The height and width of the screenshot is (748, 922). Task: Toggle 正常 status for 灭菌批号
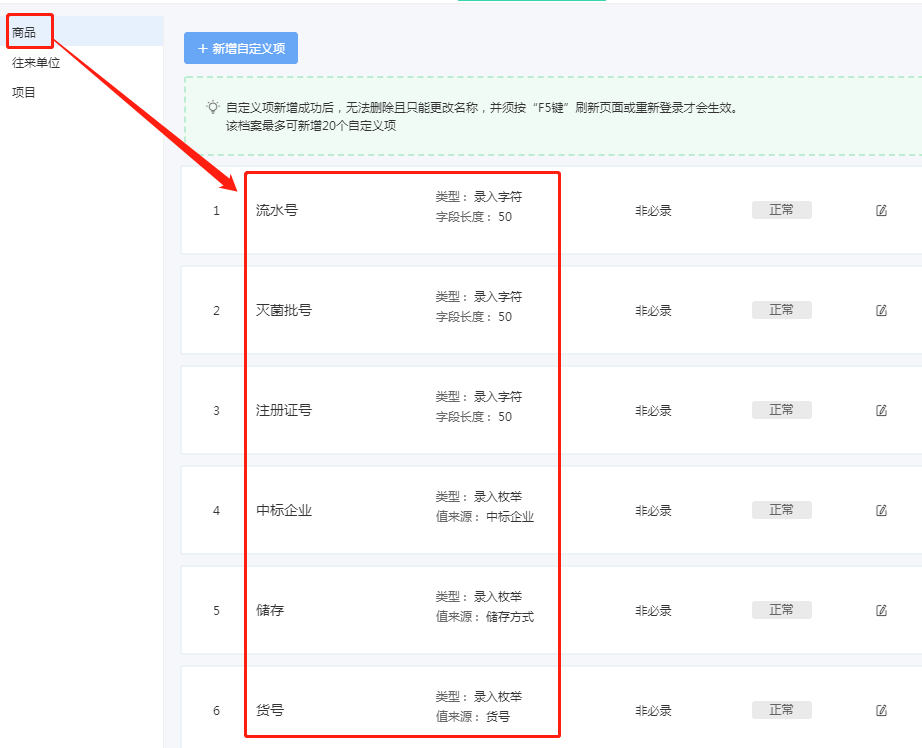[781, 310]
